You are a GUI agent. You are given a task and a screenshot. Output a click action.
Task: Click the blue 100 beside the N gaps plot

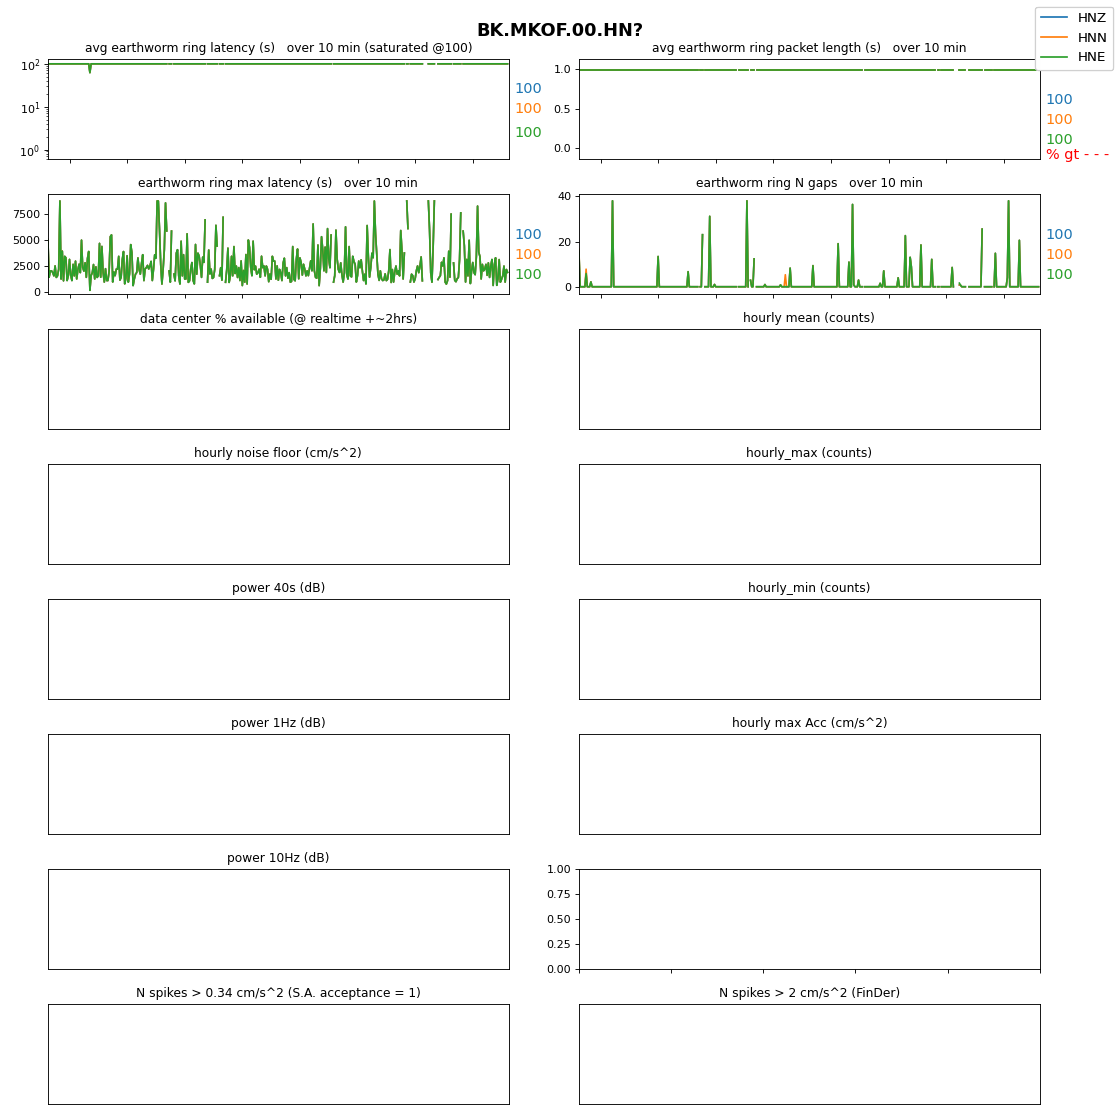click(x=1059, y=234)
